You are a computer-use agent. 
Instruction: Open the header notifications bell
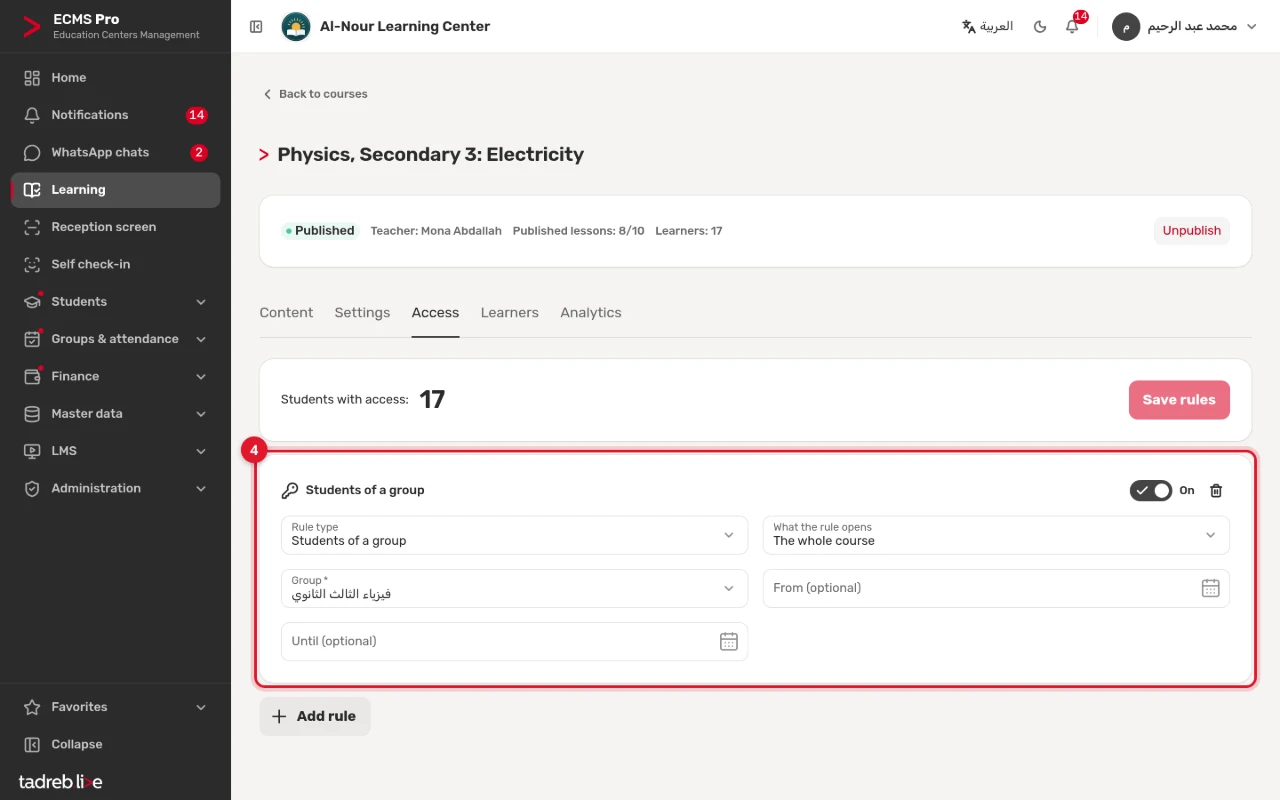(1072, 27)
